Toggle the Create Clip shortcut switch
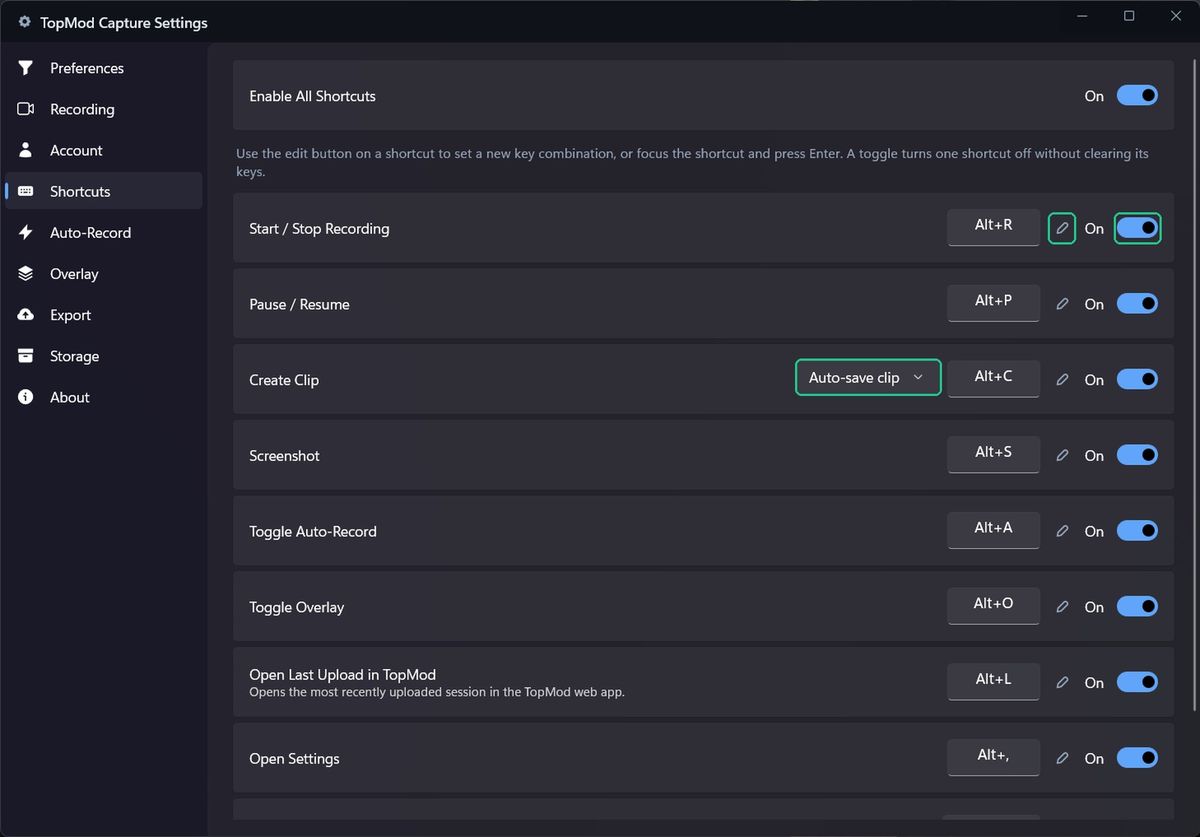Viewport: 1200px width, 837px height. coord(1137,379)
